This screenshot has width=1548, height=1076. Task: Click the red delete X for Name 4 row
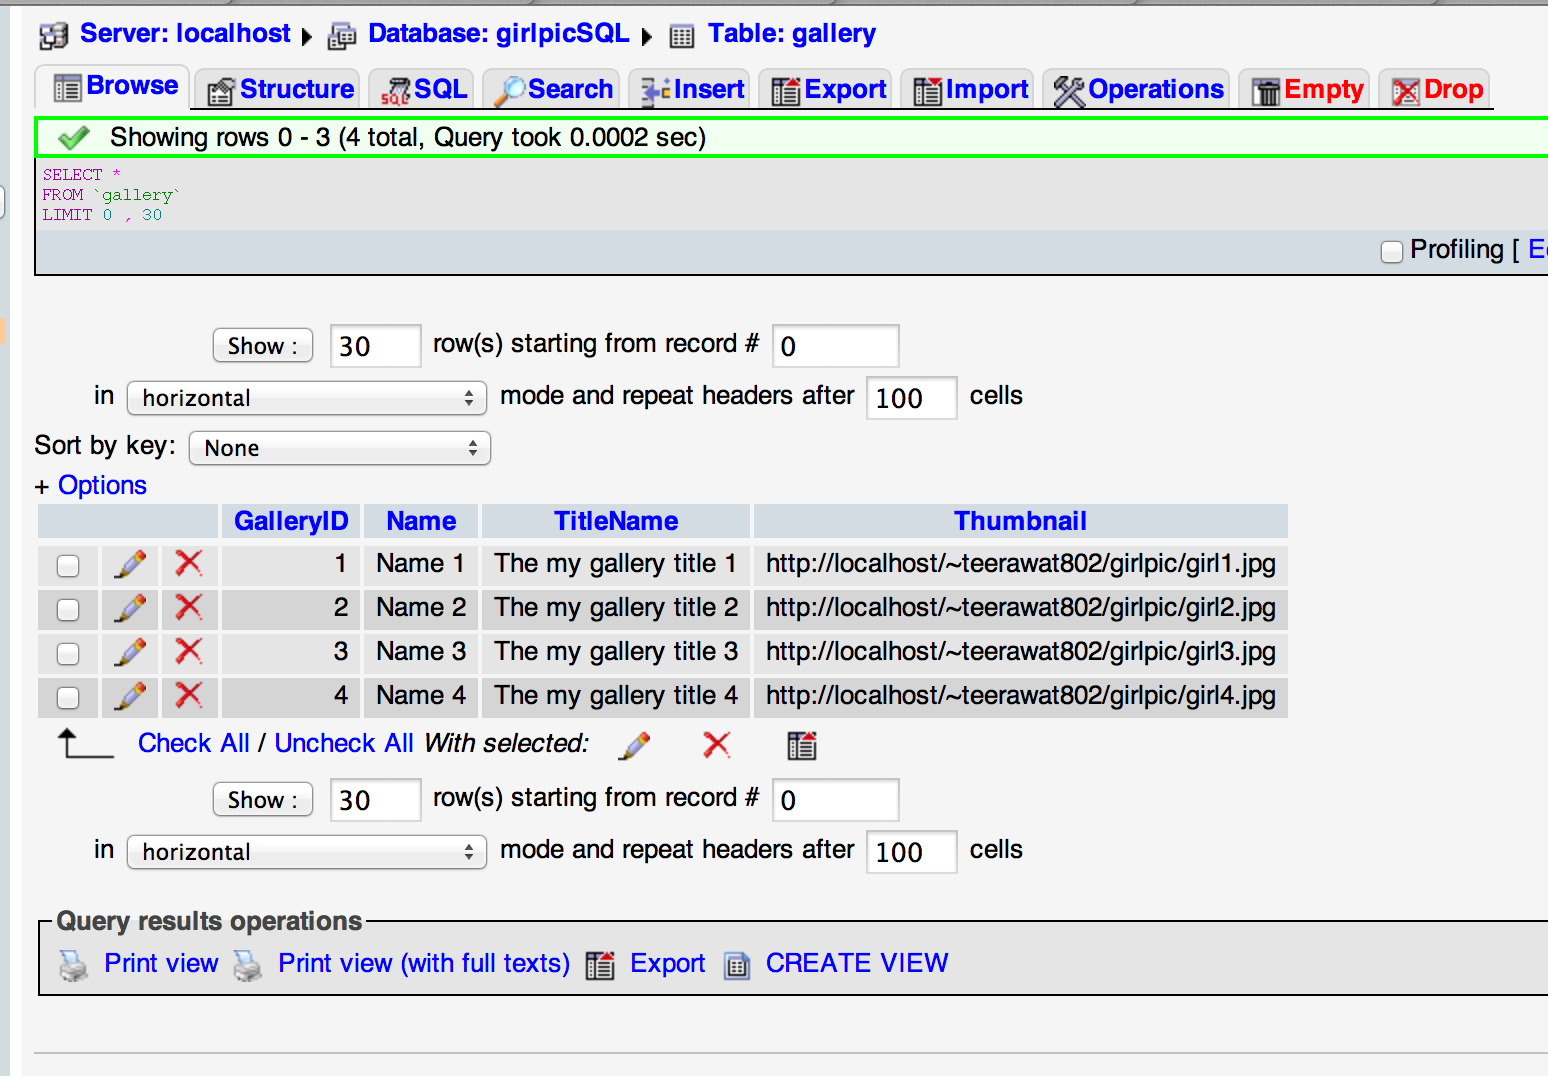click(188, 696)
